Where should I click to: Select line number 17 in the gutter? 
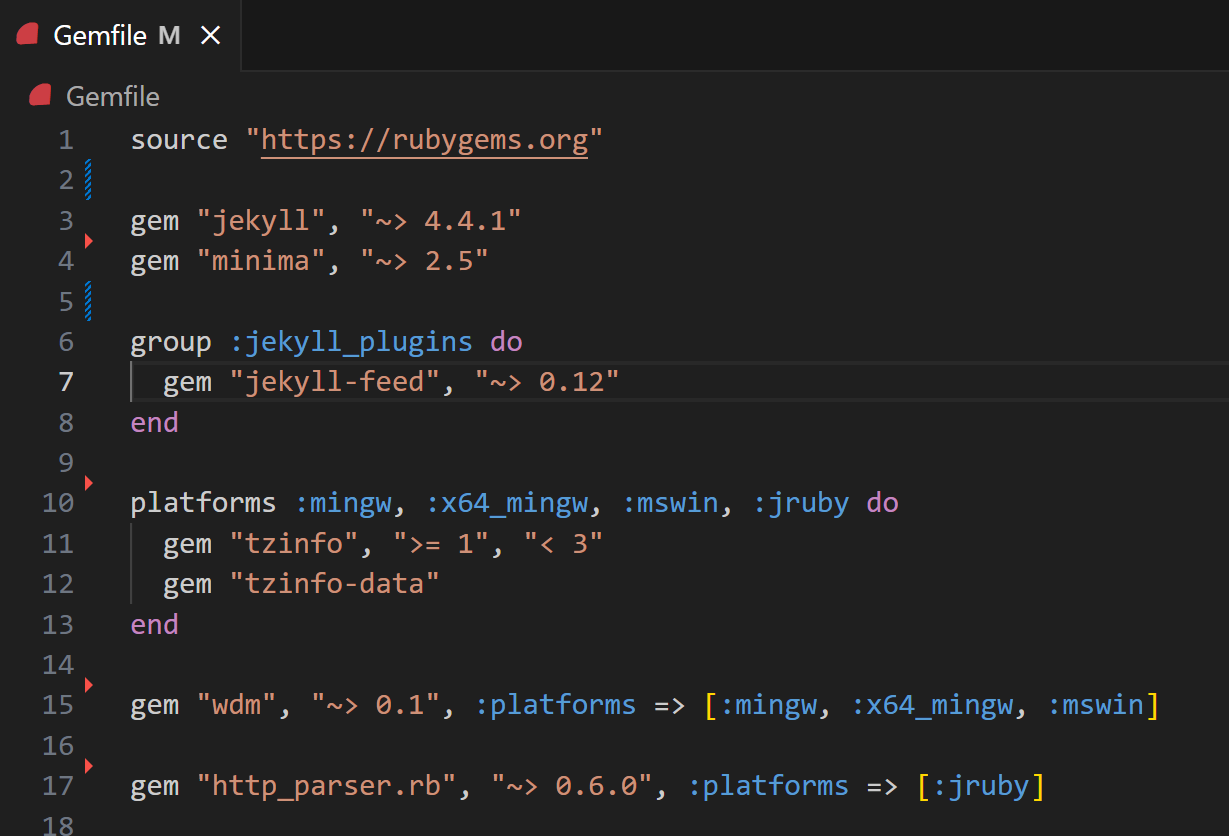click(58, 786)
